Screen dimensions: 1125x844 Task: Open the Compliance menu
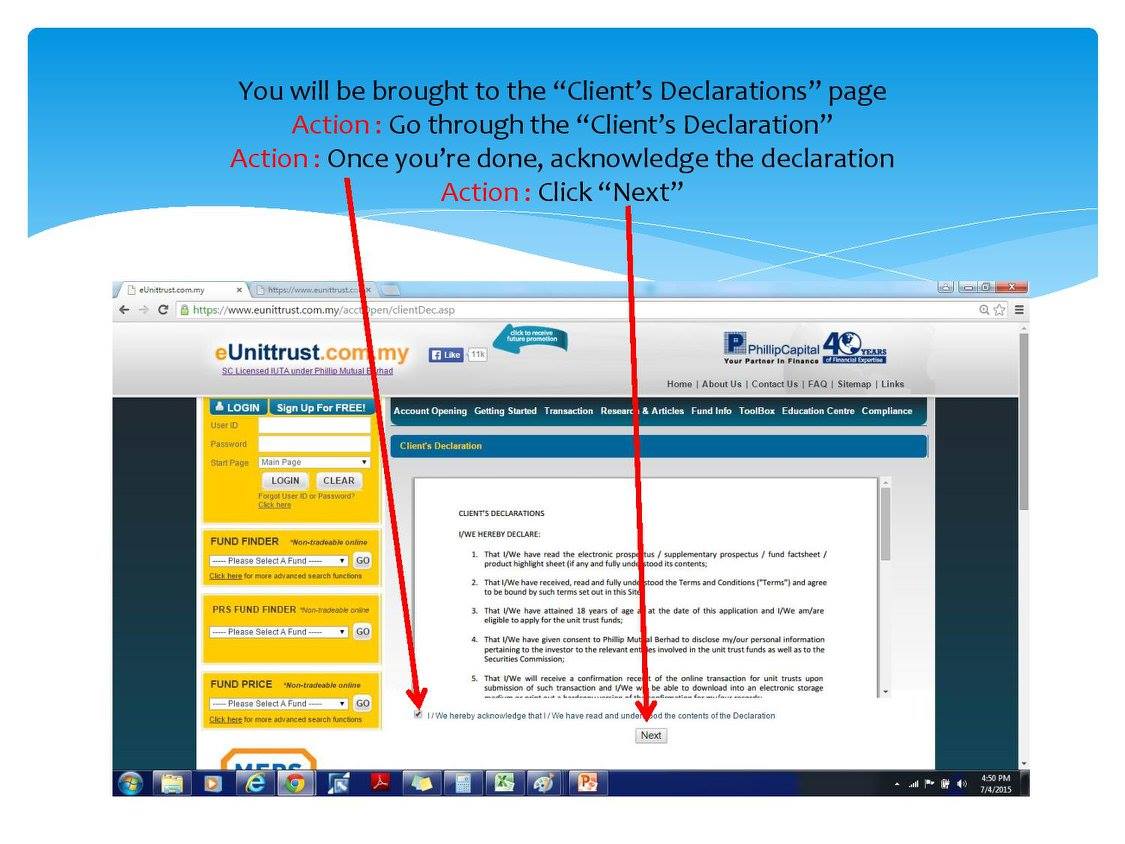(887, 411)
